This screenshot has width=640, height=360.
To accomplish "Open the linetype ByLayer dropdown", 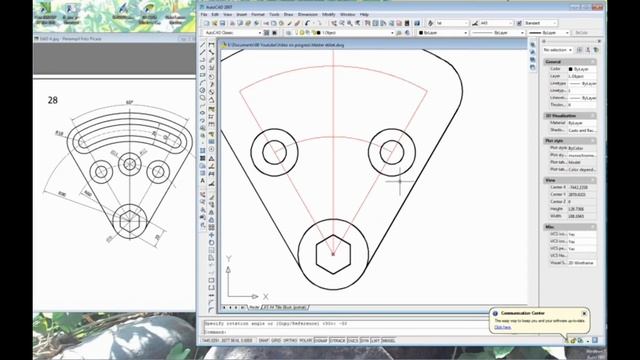I will click(x=498, y=33).
